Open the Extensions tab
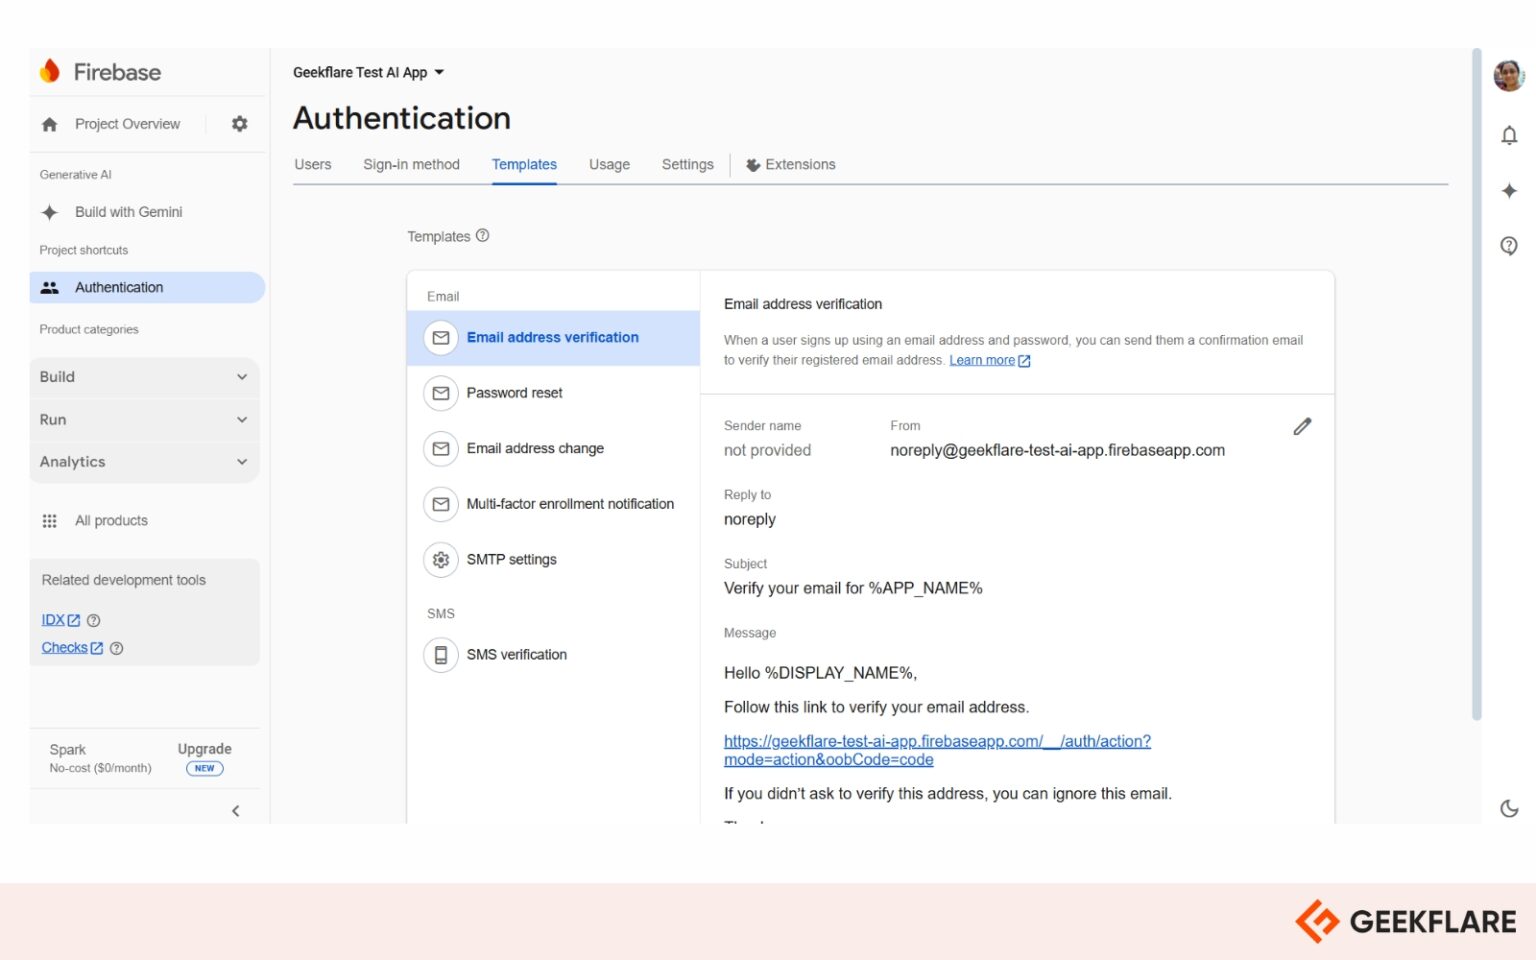 coord(791,164)
